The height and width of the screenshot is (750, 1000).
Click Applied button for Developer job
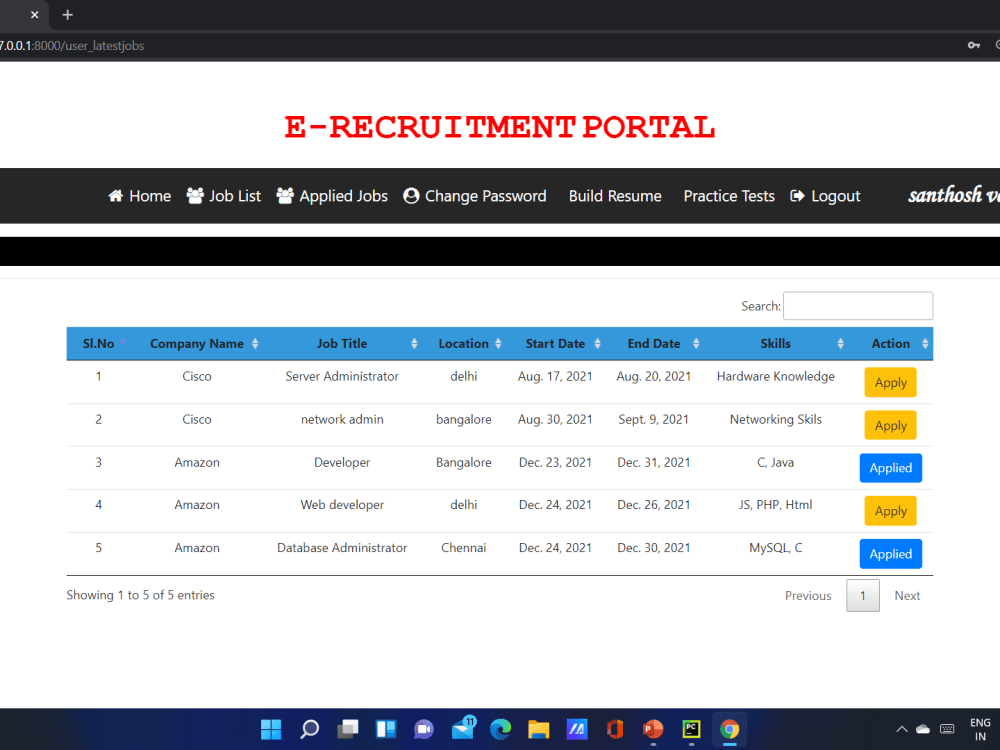pyautogui.click(x=890, y=468)
